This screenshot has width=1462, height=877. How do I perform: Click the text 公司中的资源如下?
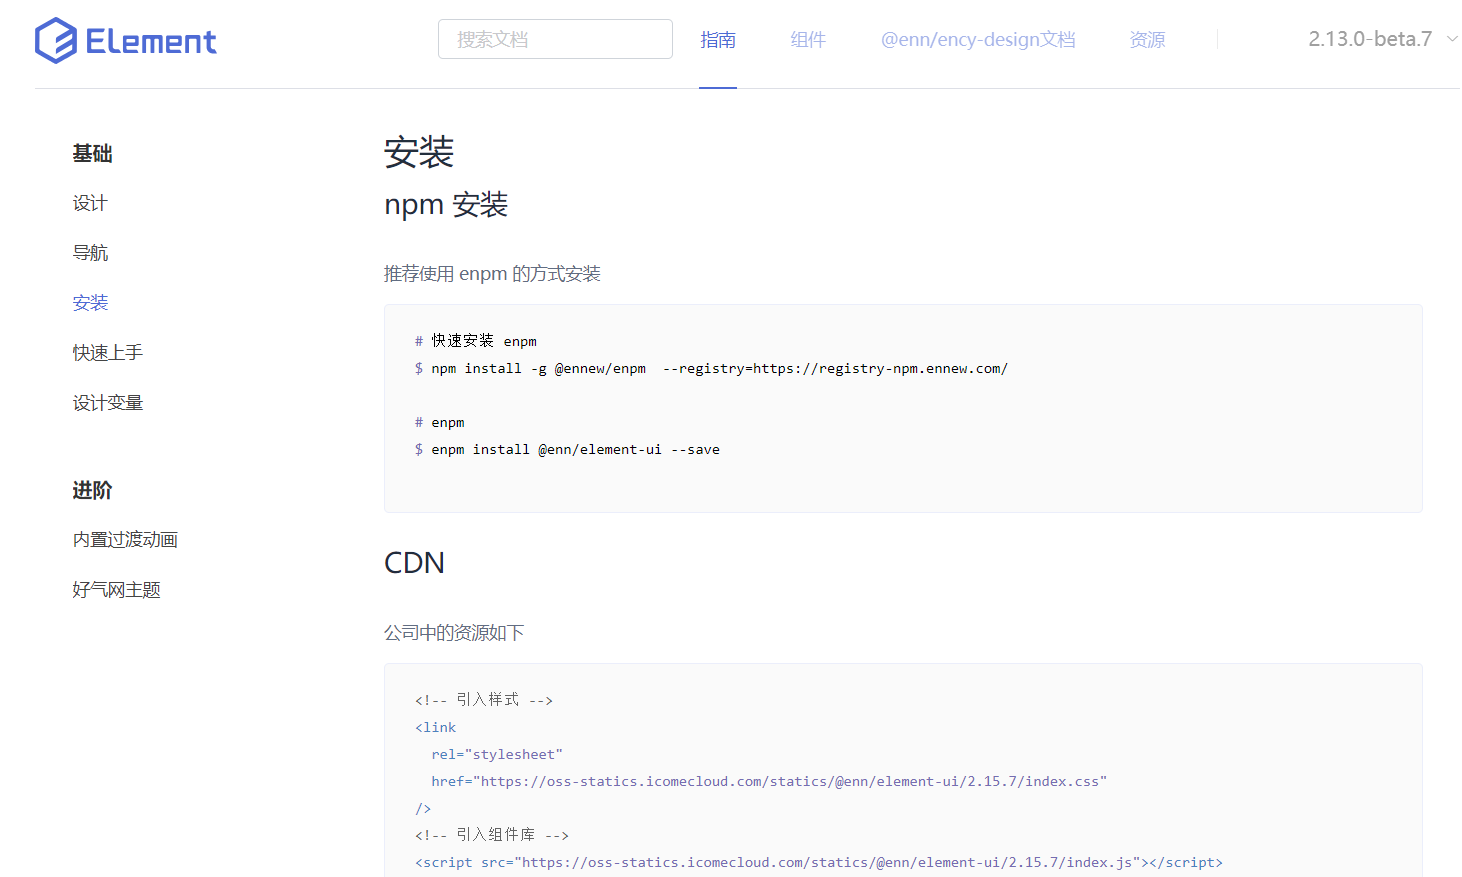(x=454, y=633)
